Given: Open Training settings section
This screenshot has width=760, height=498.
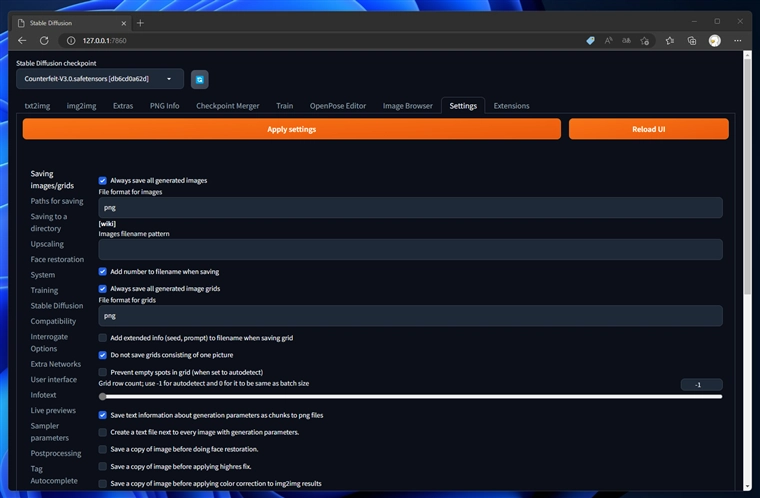Looking at the screenshot, I should click(44, 290).
